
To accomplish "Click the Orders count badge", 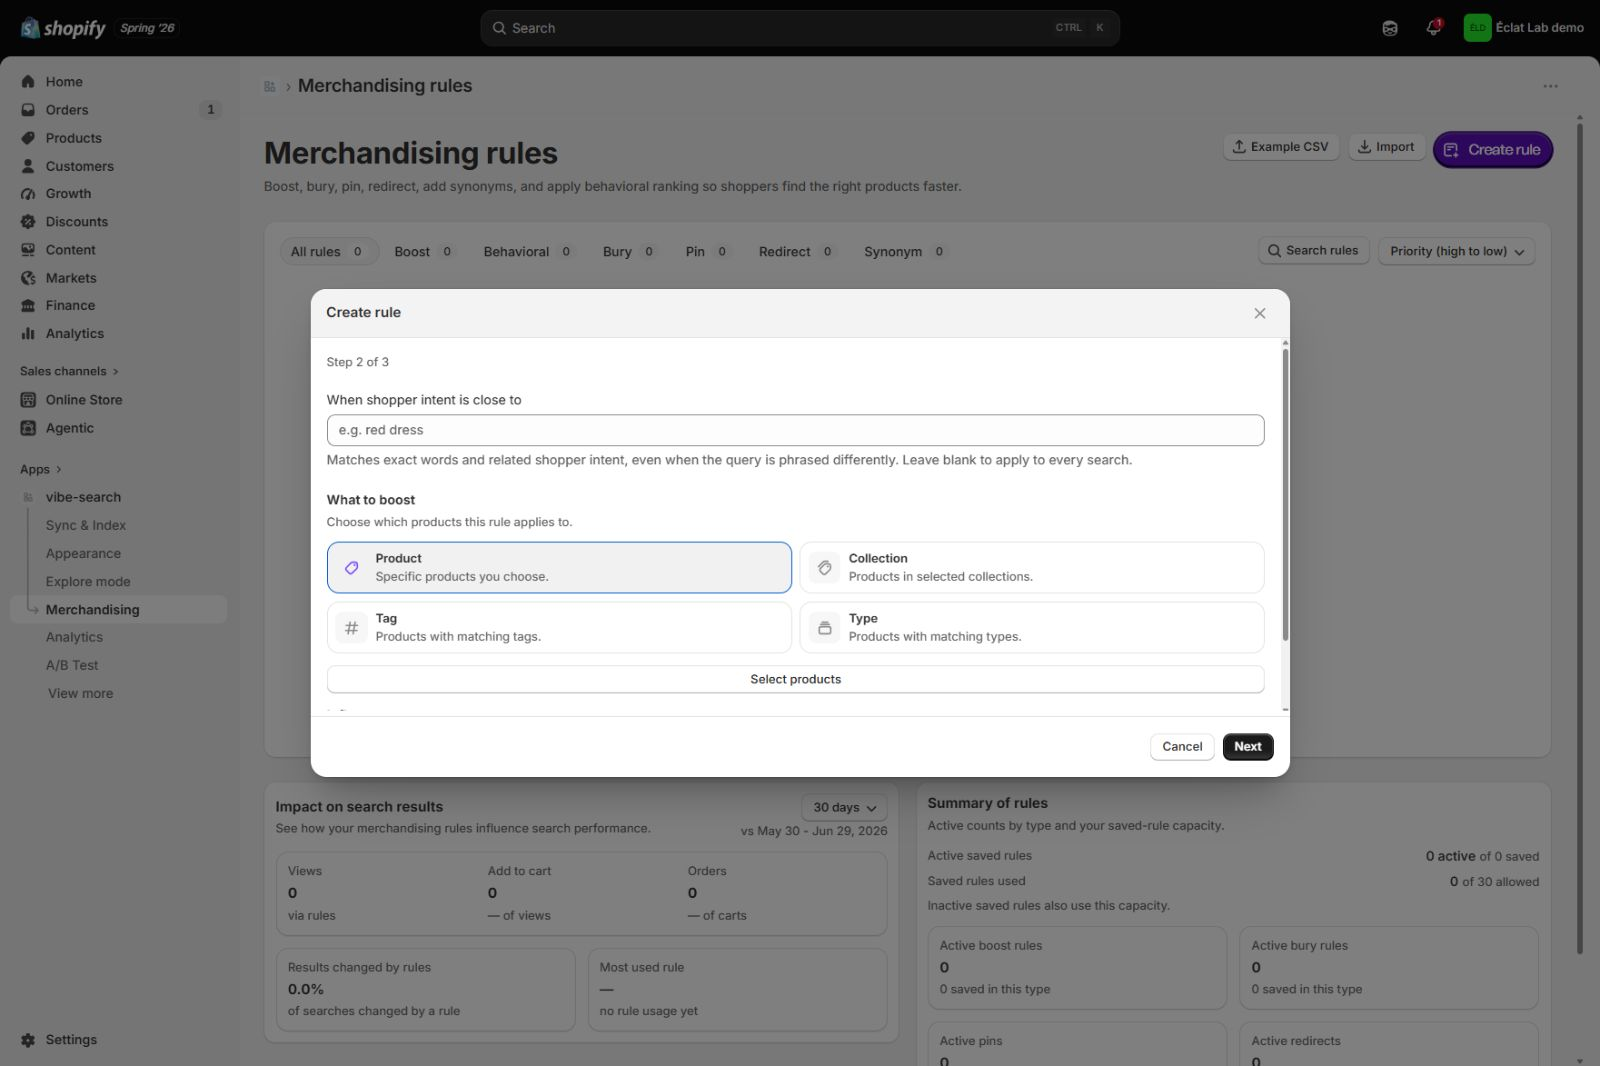I will point(210,110).
